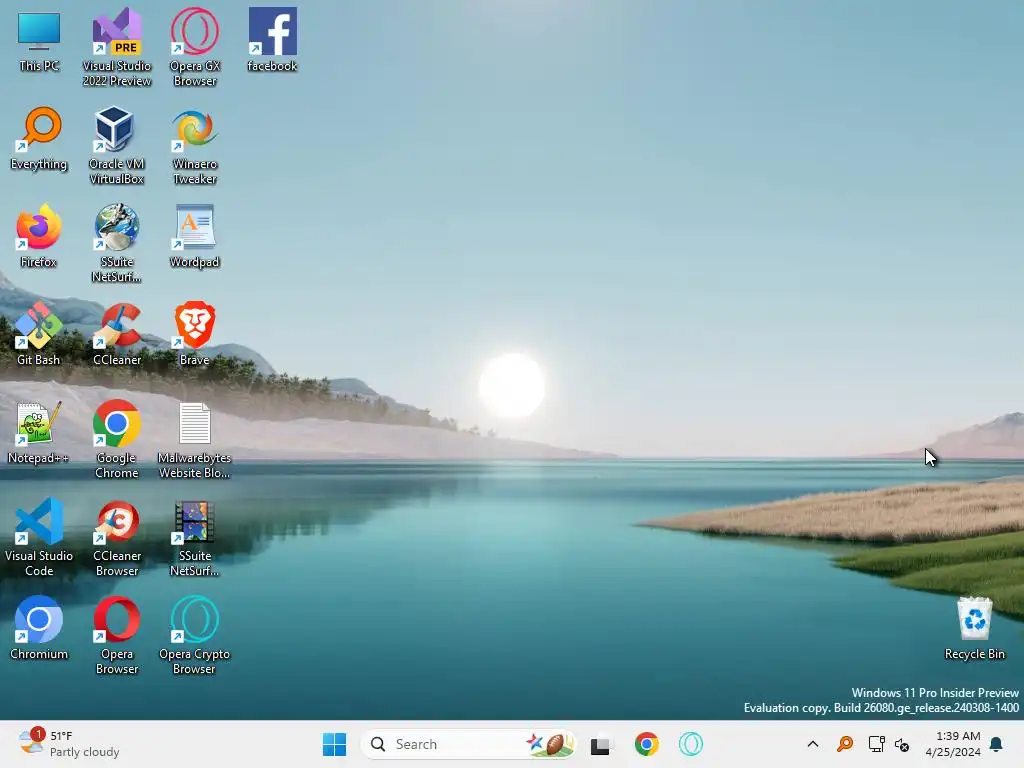Select the Firefox desktop icon
Image resolution: width=1024 pixels, height=768 pixels.
pyautogui.click(x=39, y=236)
